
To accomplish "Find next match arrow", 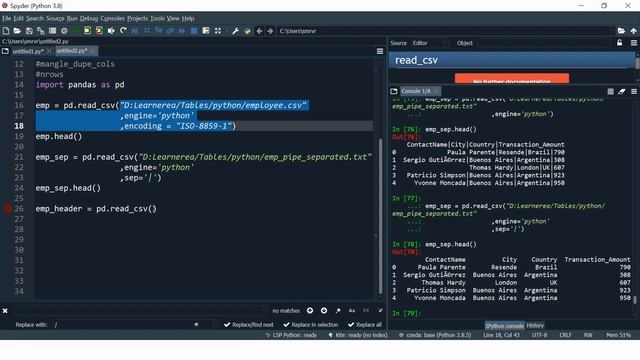I will tap(324, 311).
